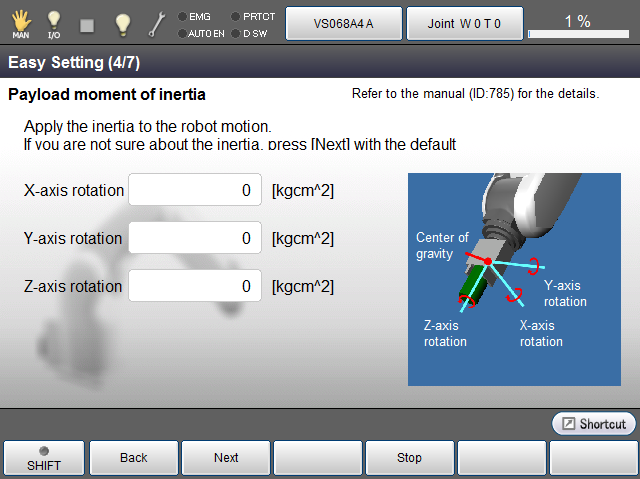Click the MAN manual mode hand icon
Screen dimensions: 640x479
click(x=20, y=22)
